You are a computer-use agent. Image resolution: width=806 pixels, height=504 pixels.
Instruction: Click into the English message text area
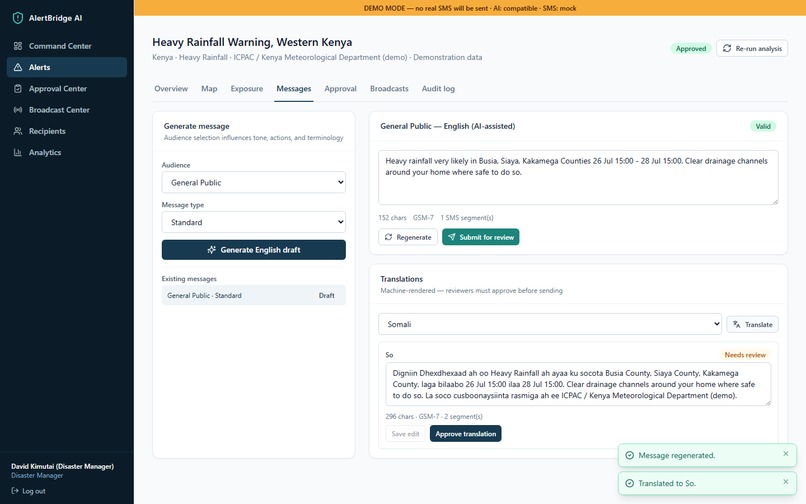point(578,177)
